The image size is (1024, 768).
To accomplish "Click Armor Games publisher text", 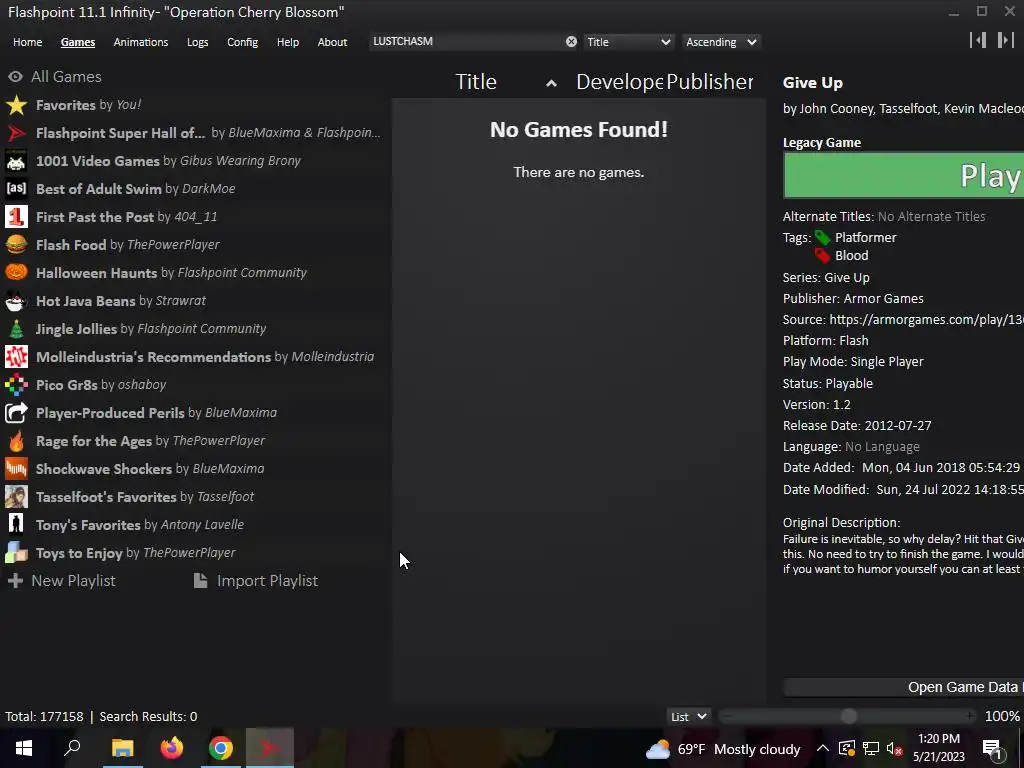I will tap(884, 299).
